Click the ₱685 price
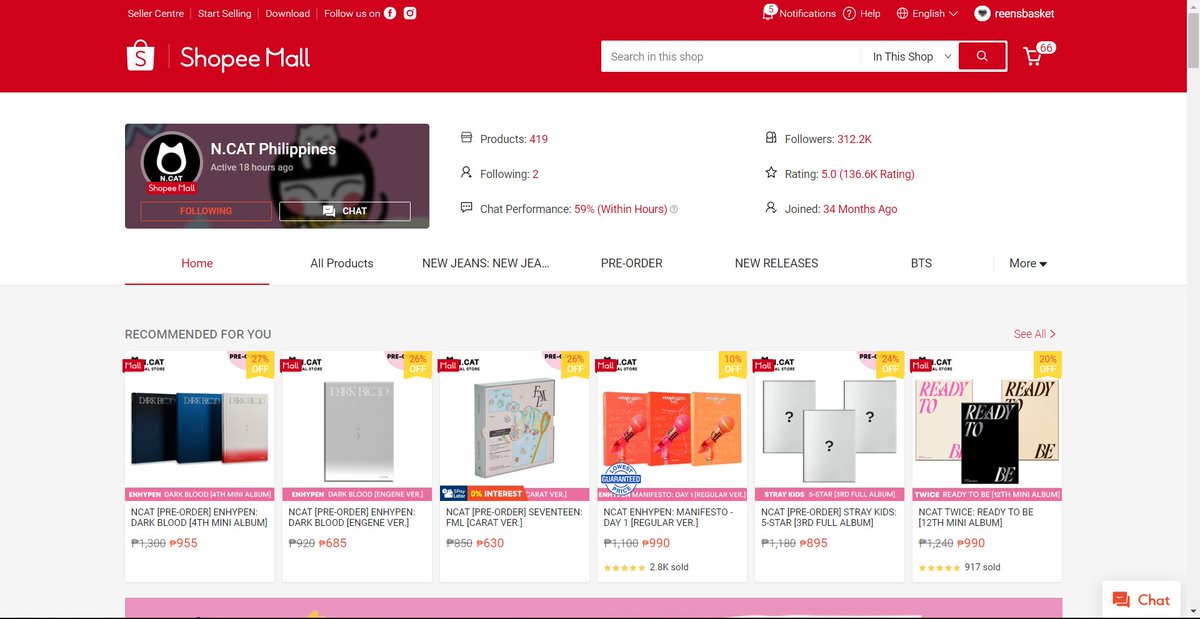 point(335,543)
